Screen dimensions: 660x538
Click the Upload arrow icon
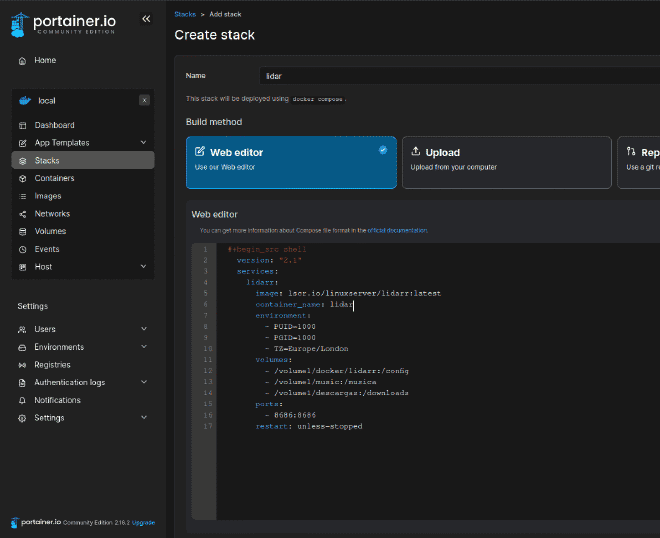pos(415,151)
